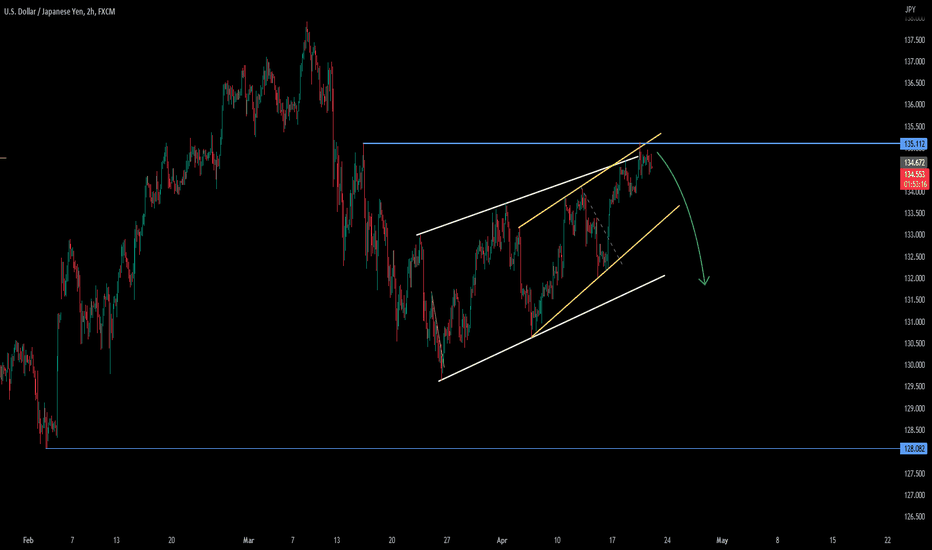Click the gray 134.672 price label
Viewport: 932px width, 550px height.
[x=914, y=162]
